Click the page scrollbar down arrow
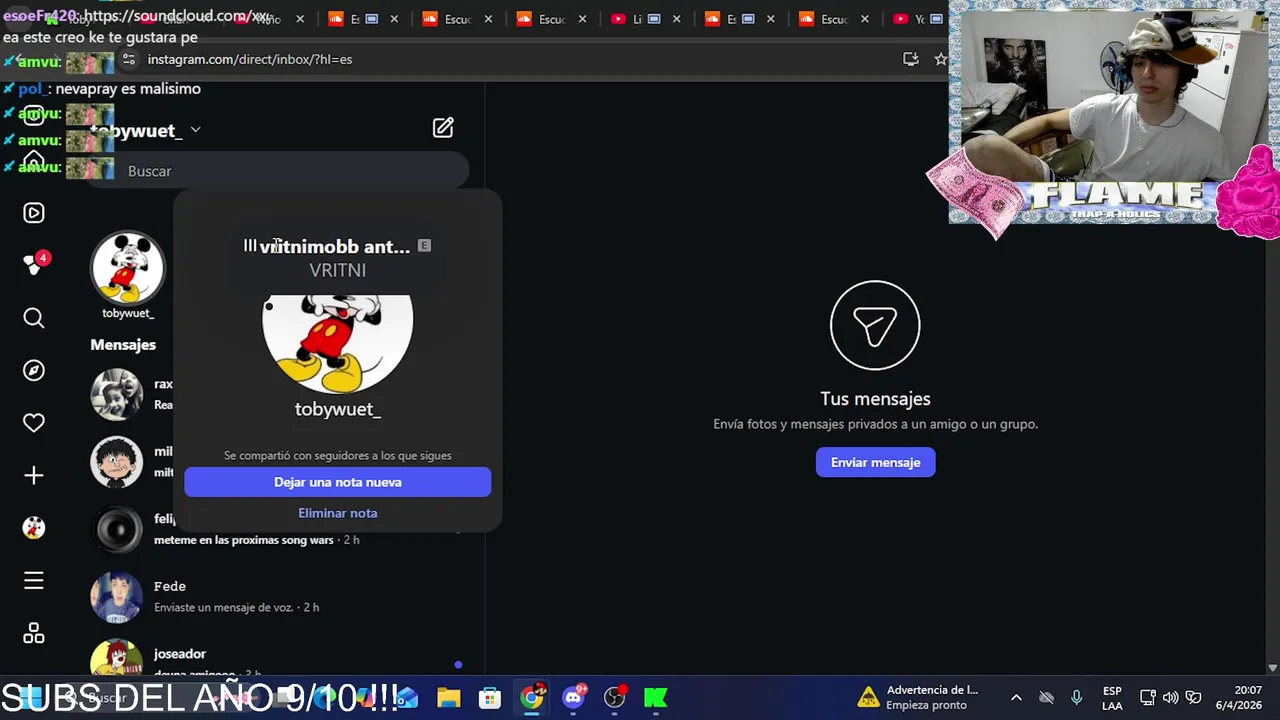1280x720 pixels. click(x=1272, y=667)
